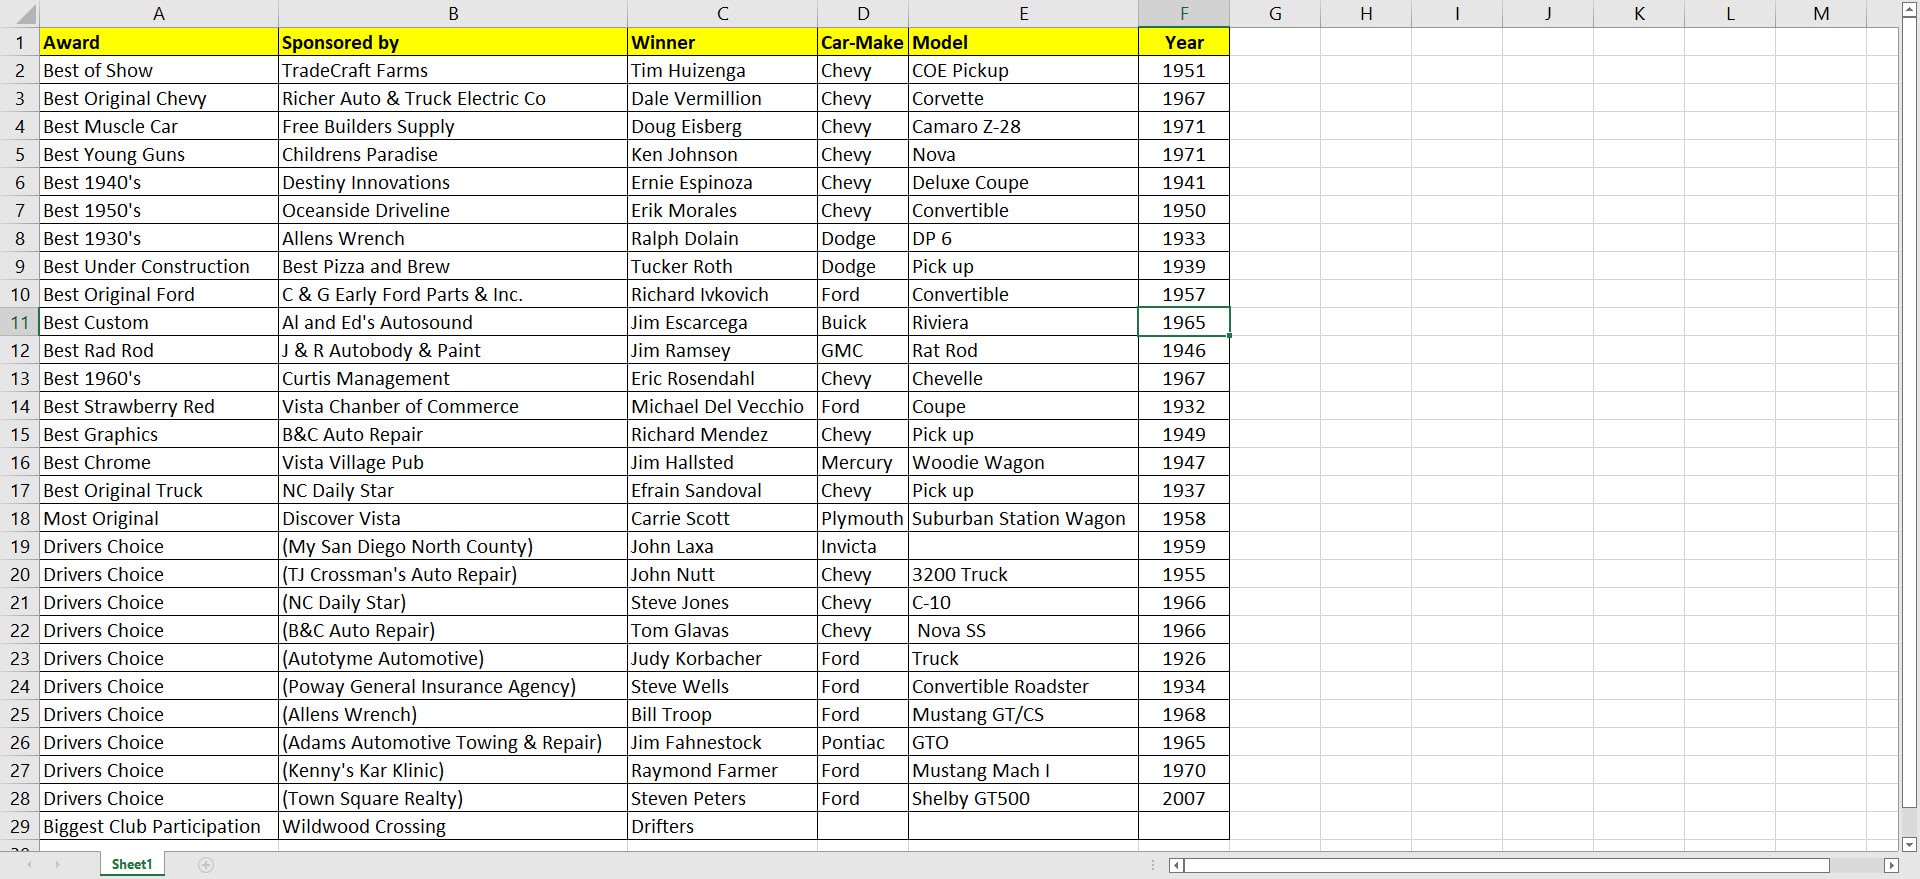Viewport: 1920px width, 879px height.
Task: Select cell 'Tim Huizenga'
Action: tap(722, 70)
